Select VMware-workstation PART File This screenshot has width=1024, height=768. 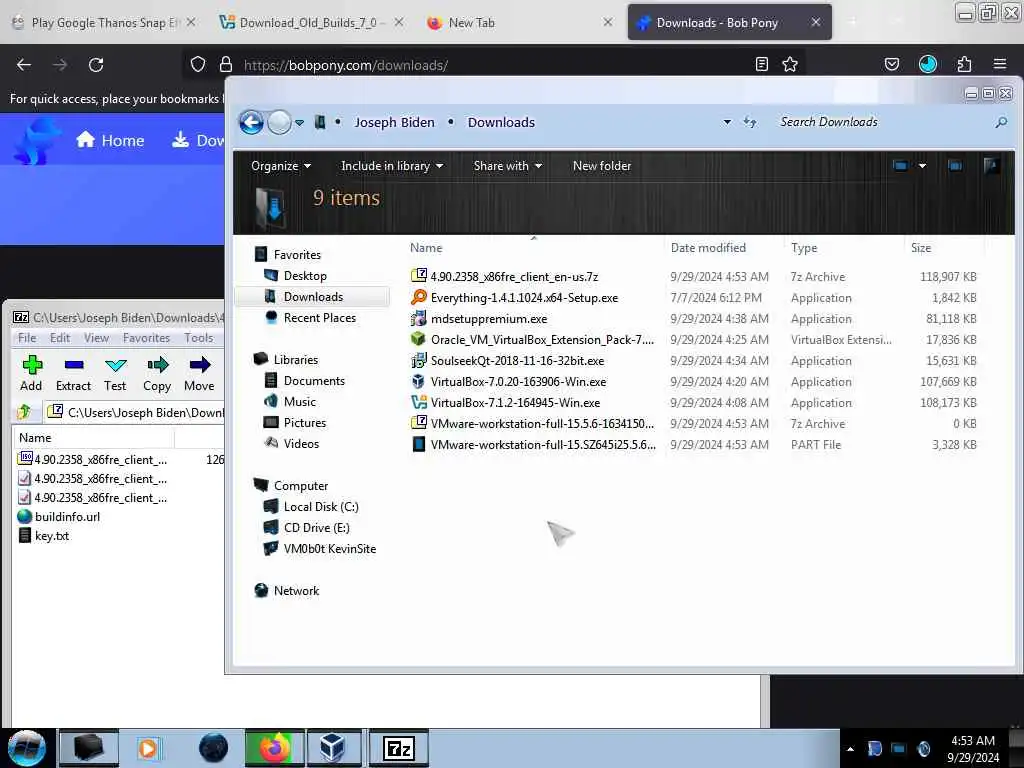click(542, 444)
